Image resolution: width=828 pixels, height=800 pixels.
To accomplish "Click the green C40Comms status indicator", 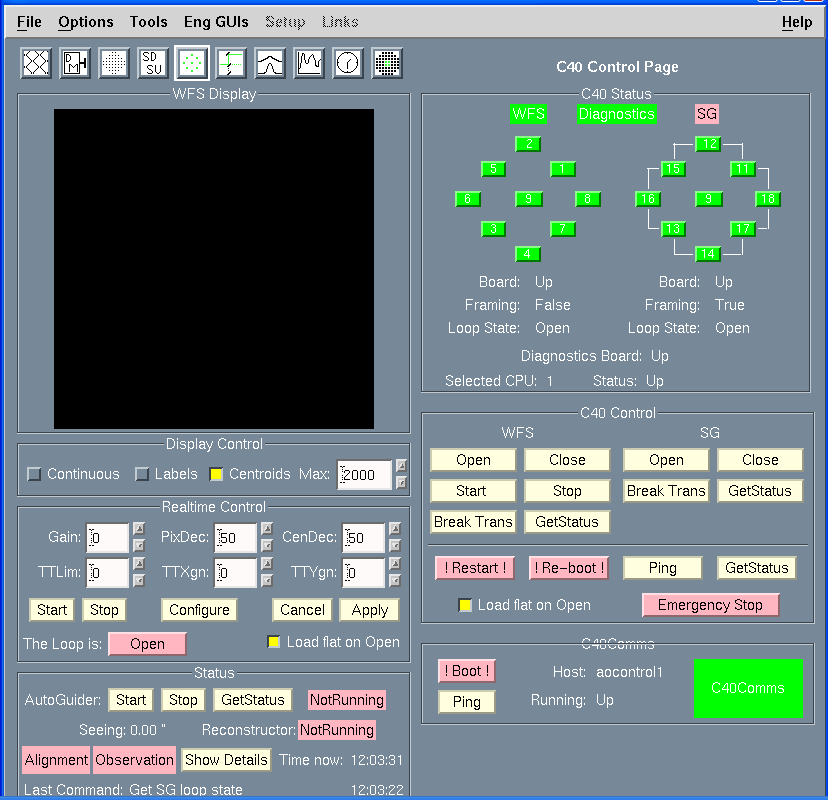I will [748, 688].
